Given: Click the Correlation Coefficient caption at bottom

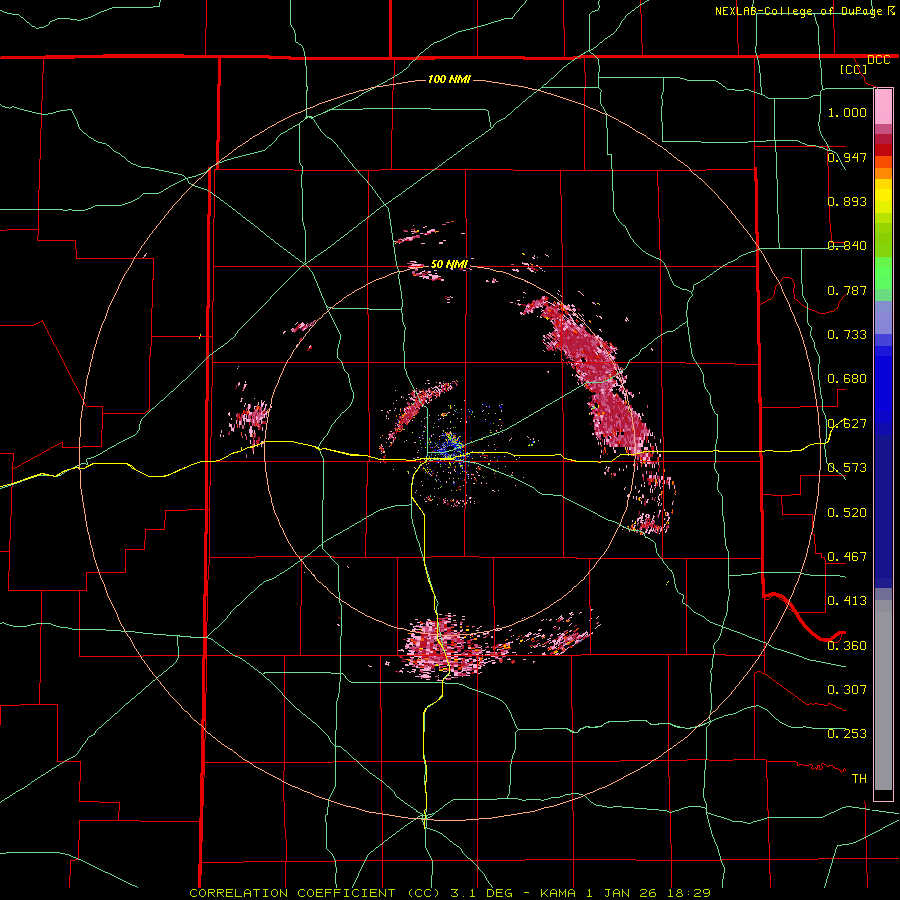Looking at the screenshot, I should tap(450, 893).
